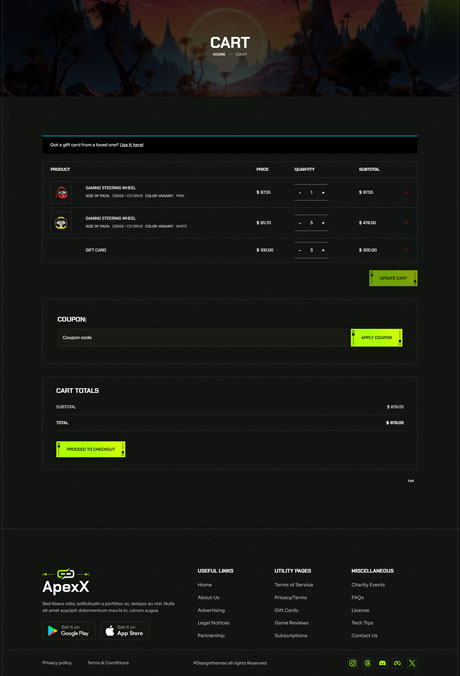Click the Apply Coupon button
This screenshot has height=676, width=460.
click(x=376, y=338)
